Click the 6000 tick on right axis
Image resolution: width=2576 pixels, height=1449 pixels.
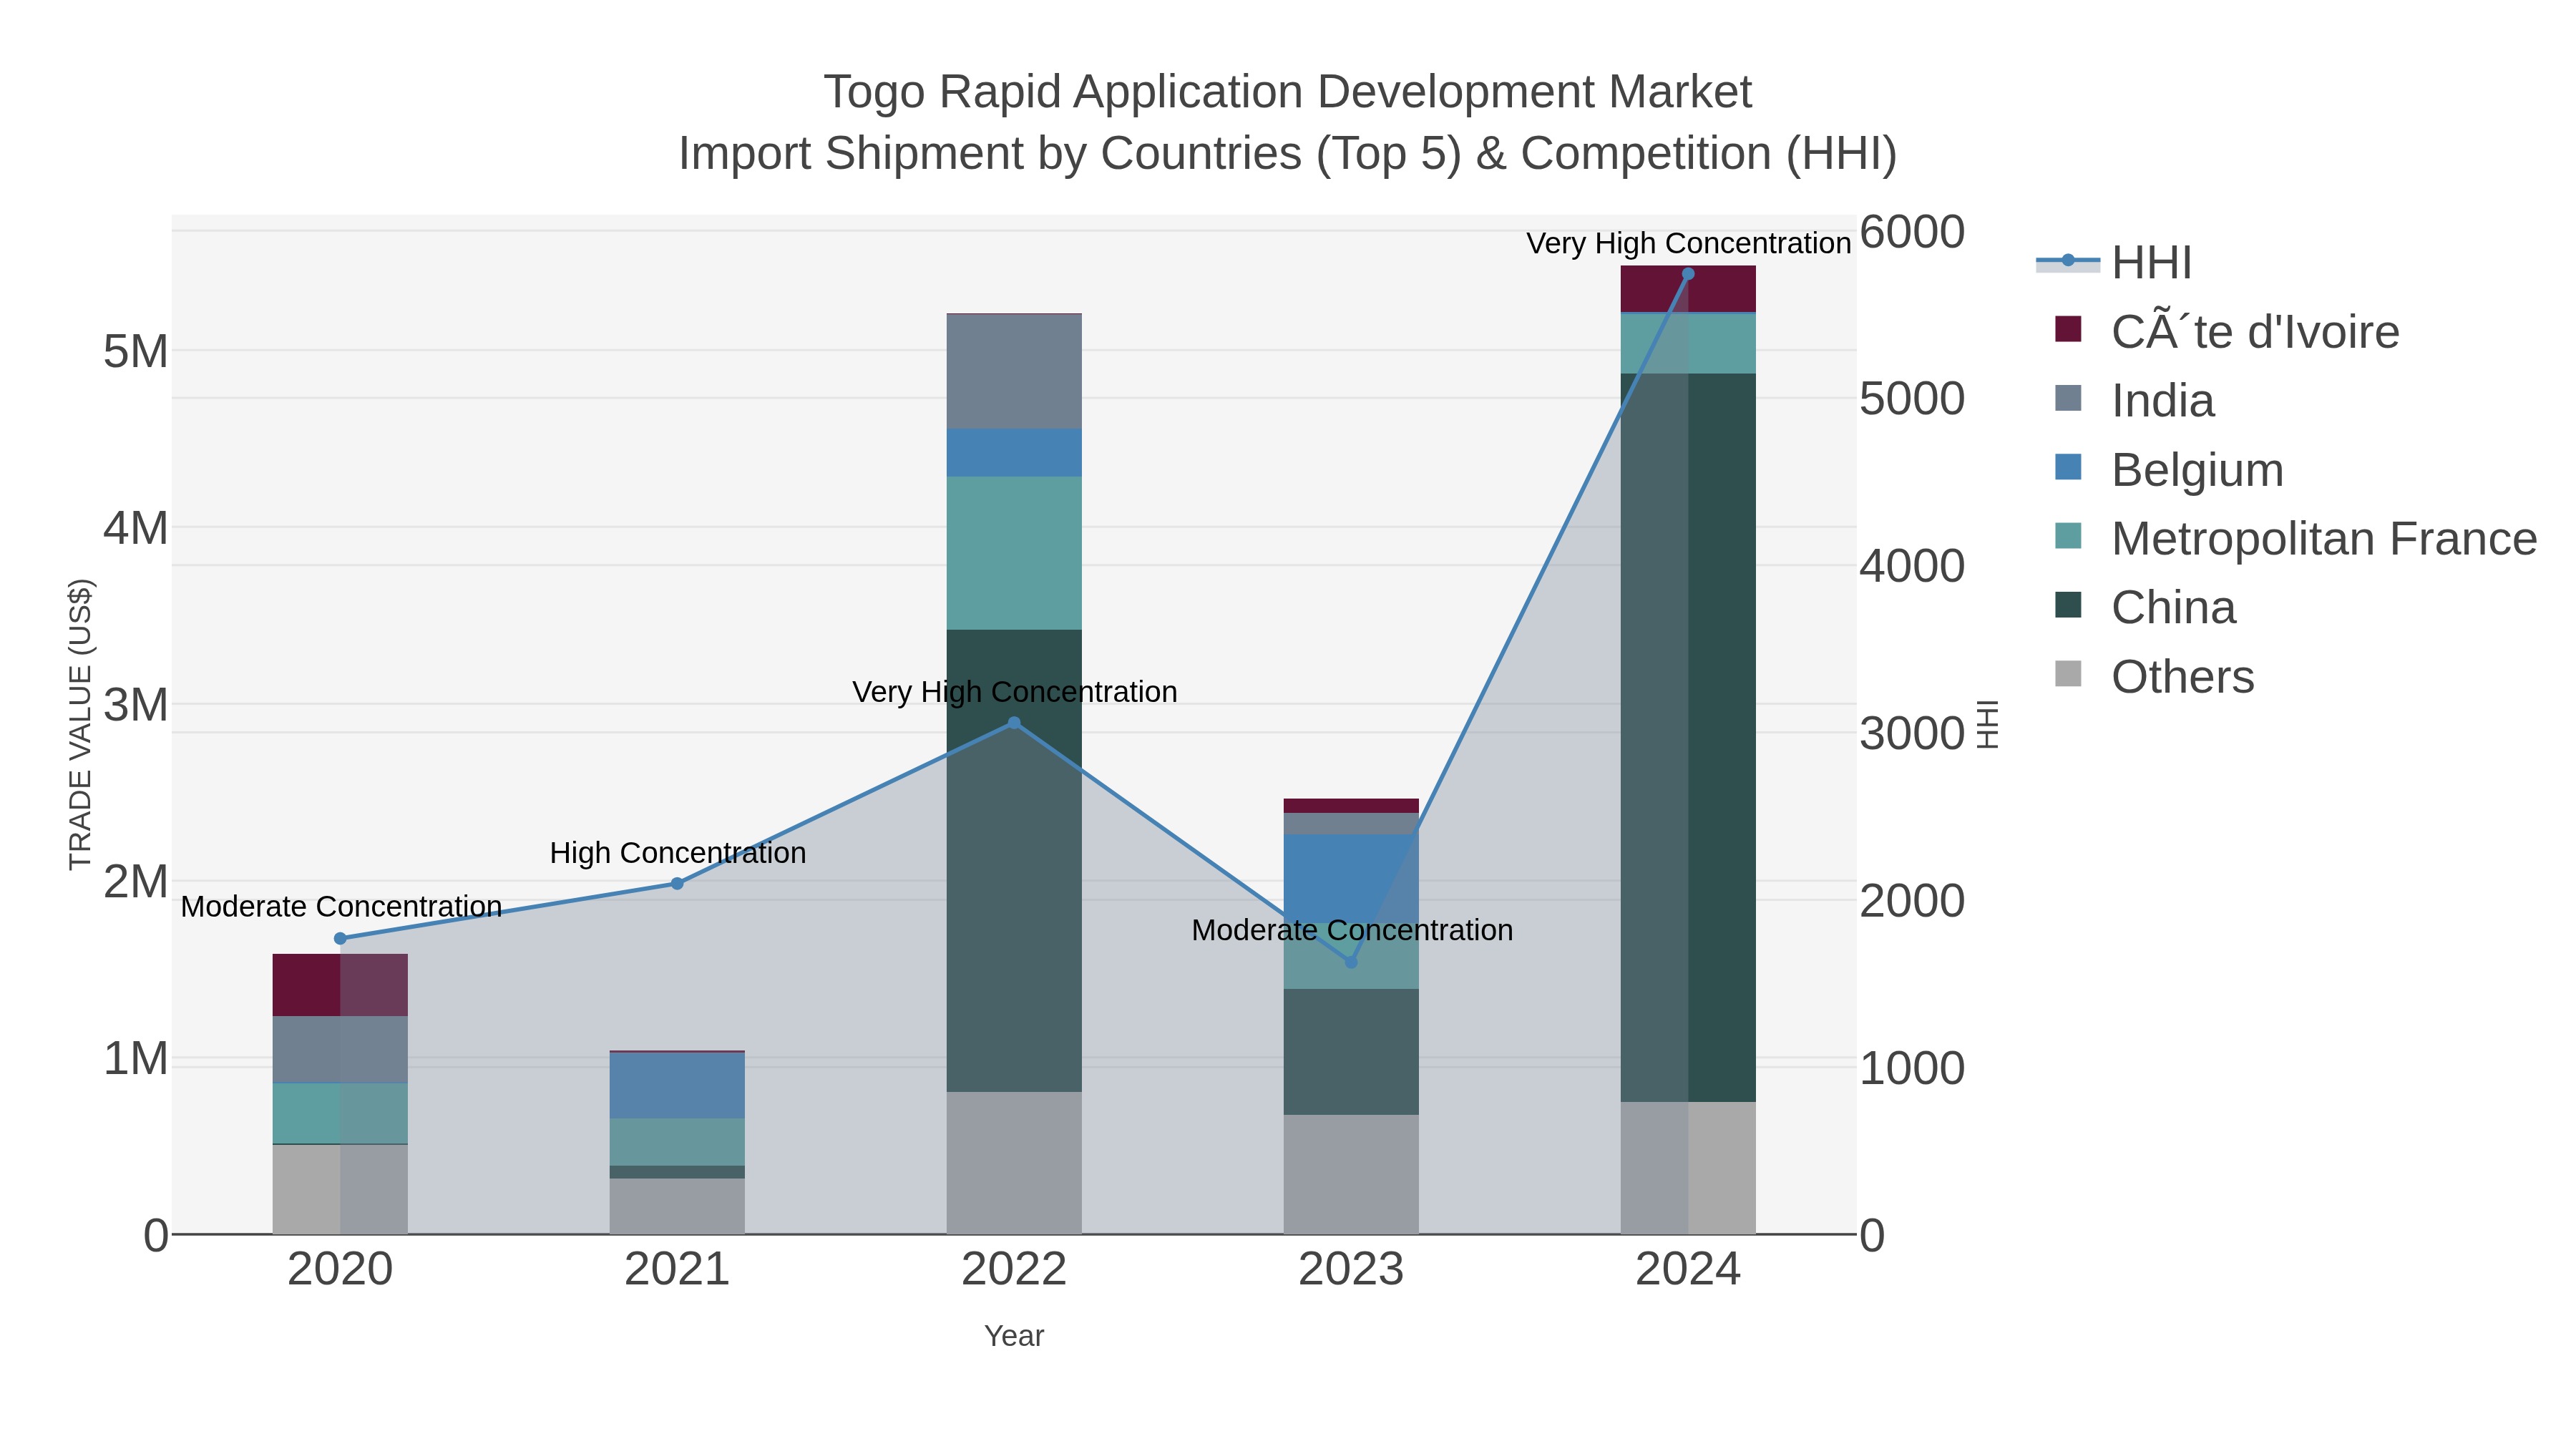coord(1912,232)
